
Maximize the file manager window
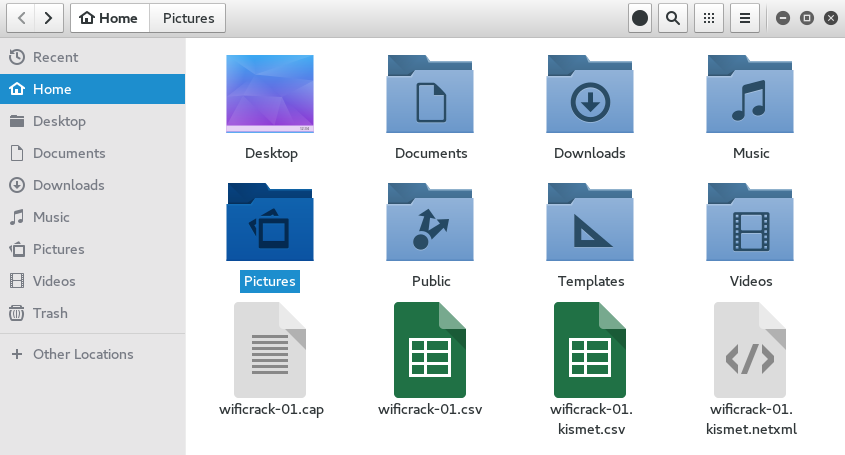pyautogui.click(x=807, y=18)
